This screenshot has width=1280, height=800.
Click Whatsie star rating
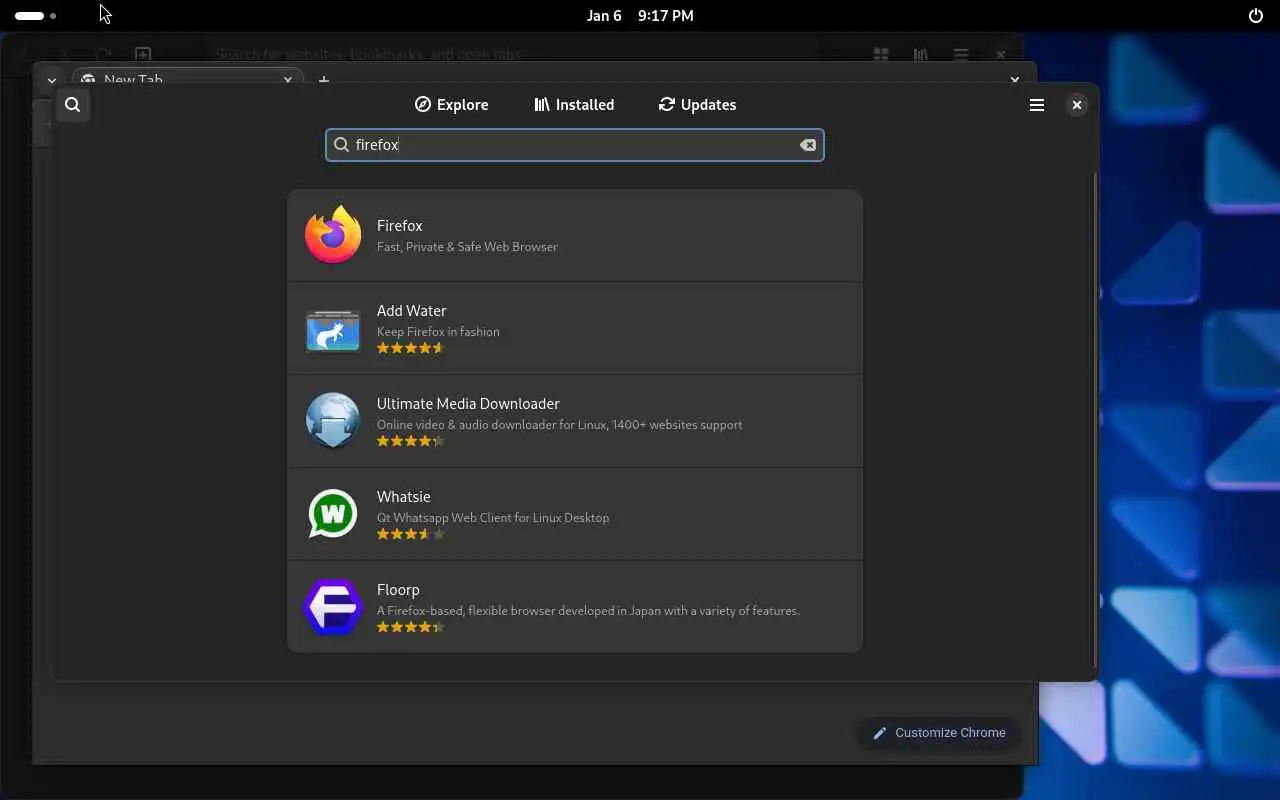coord(410,534)
